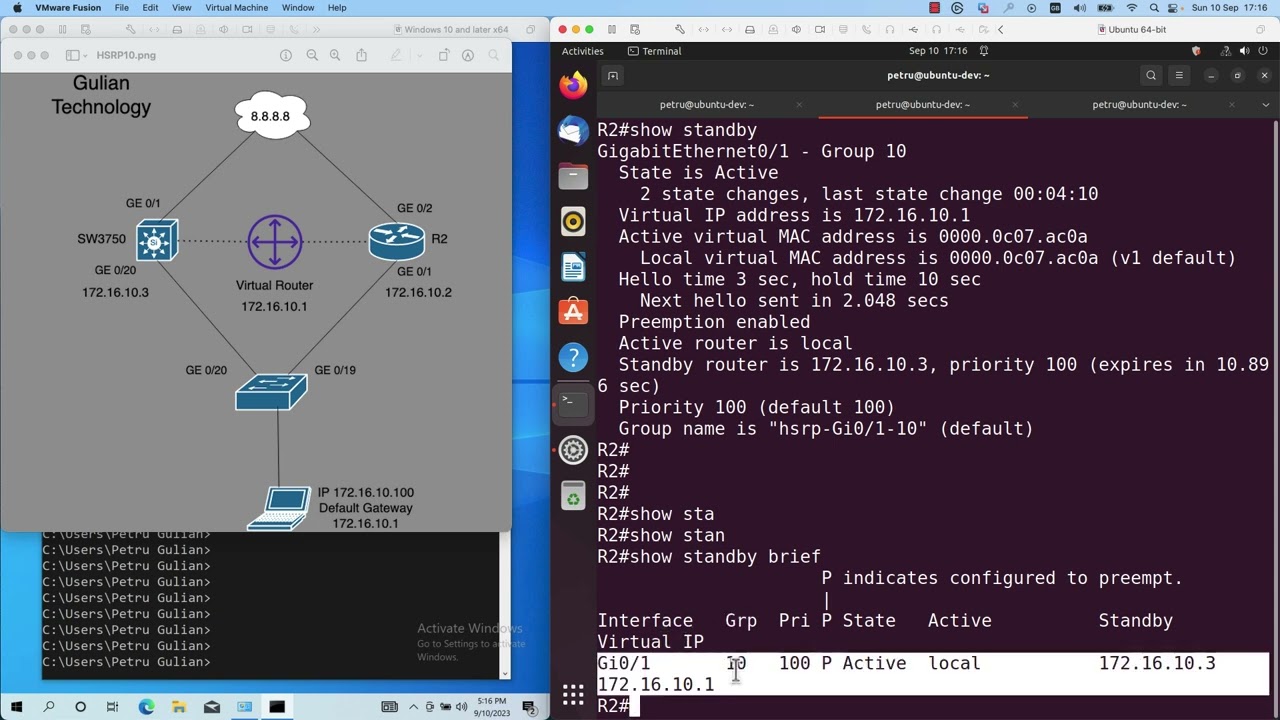Open Ubuntu VM settings wrench icon
This screenshot has height=720, width=1280.
tap(680, 29)
